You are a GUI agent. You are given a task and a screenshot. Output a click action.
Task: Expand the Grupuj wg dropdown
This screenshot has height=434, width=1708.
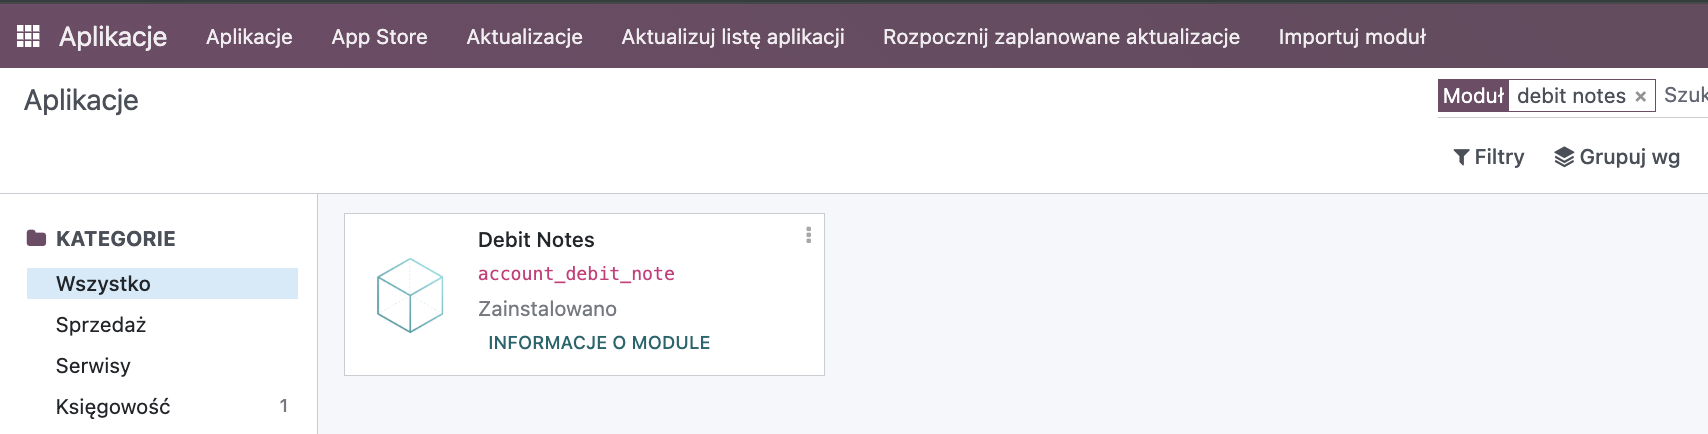click(1617, 157)
